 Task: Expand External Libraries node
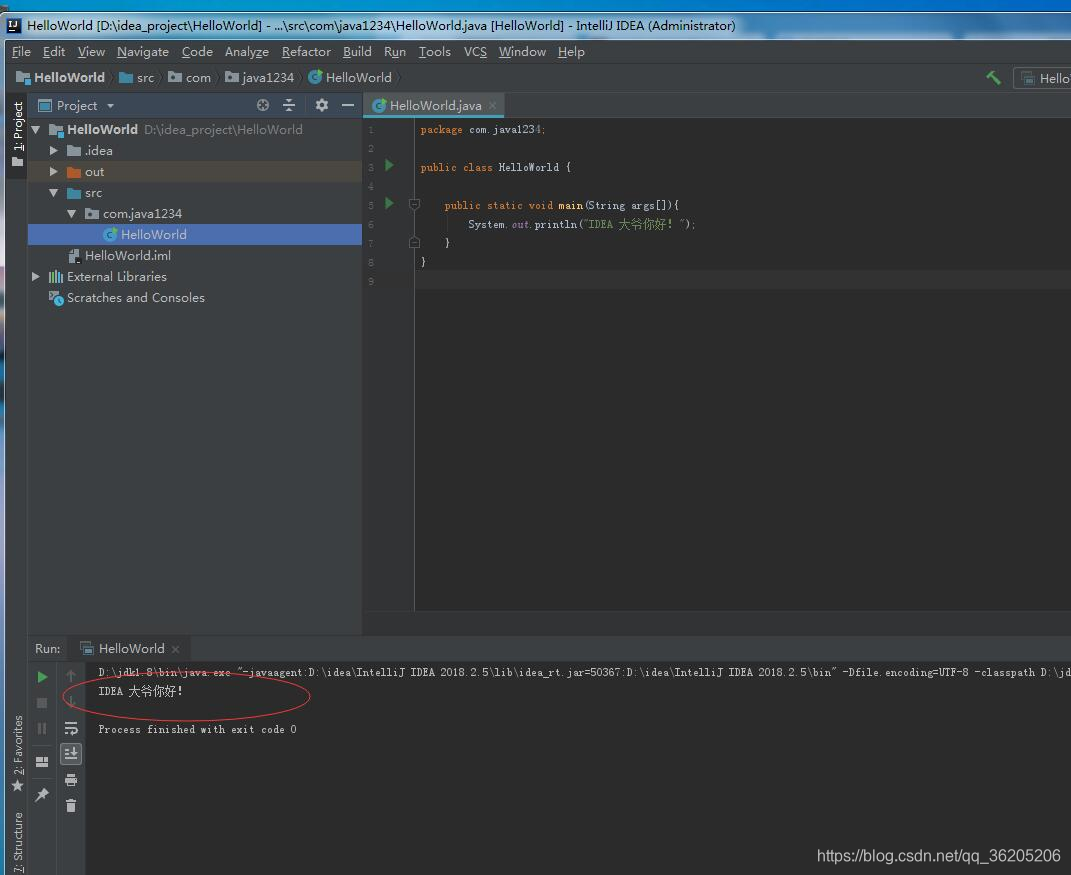tap(36, 277)
